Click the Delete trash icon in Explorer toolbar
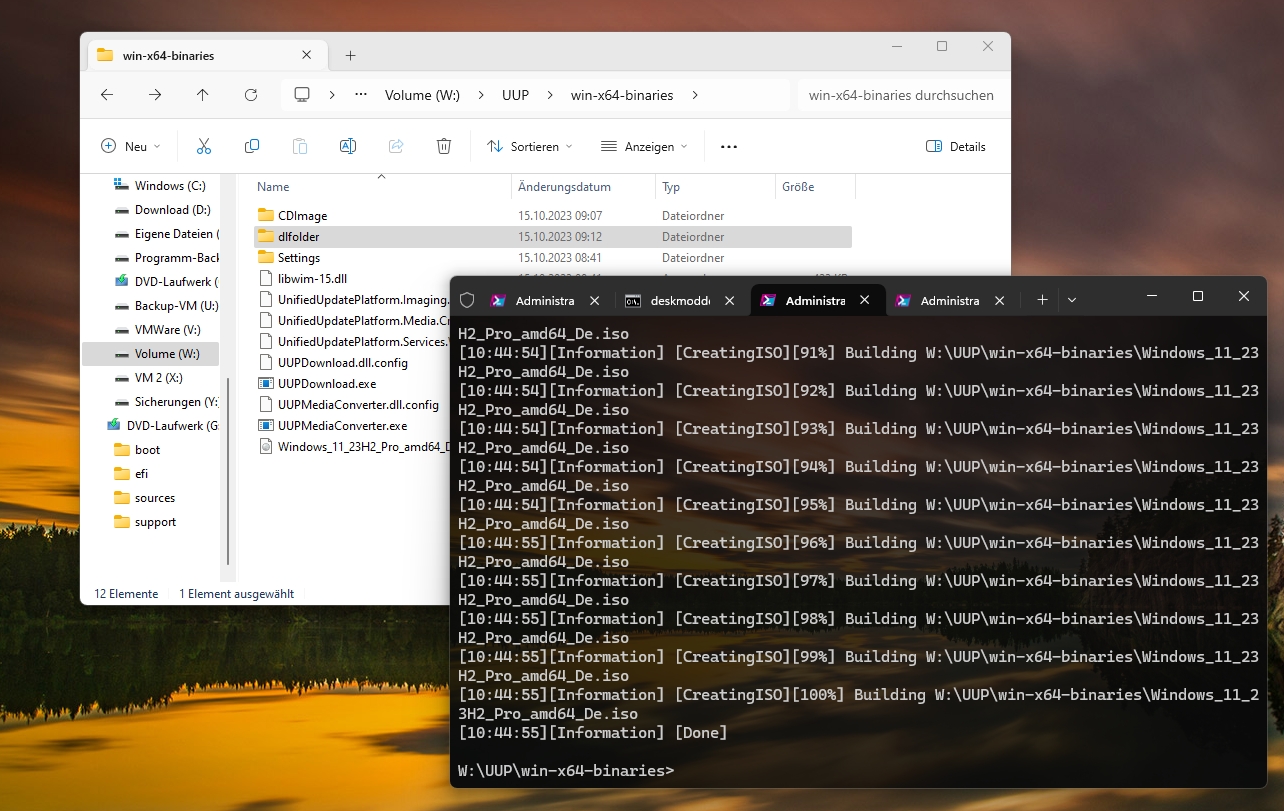 (x=444, y=146)
